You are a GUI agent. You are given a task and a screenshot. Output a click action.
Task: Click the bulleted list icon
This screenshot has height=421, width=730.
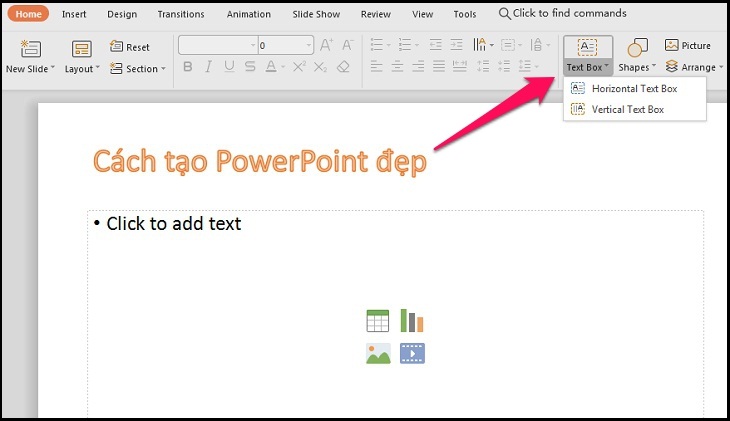click(377, 45)
